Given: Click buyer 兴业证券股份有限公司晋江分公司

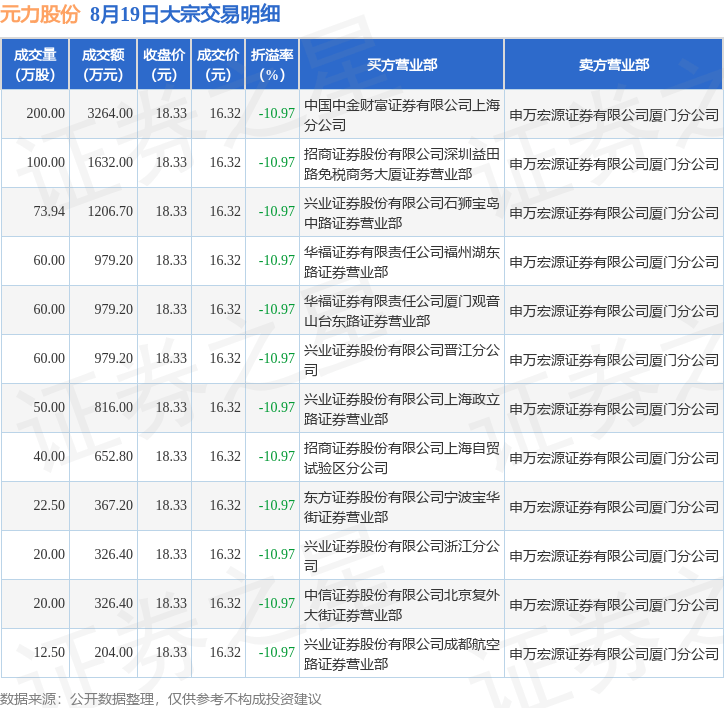Looking at the screenshot, I should pos(402,360).
